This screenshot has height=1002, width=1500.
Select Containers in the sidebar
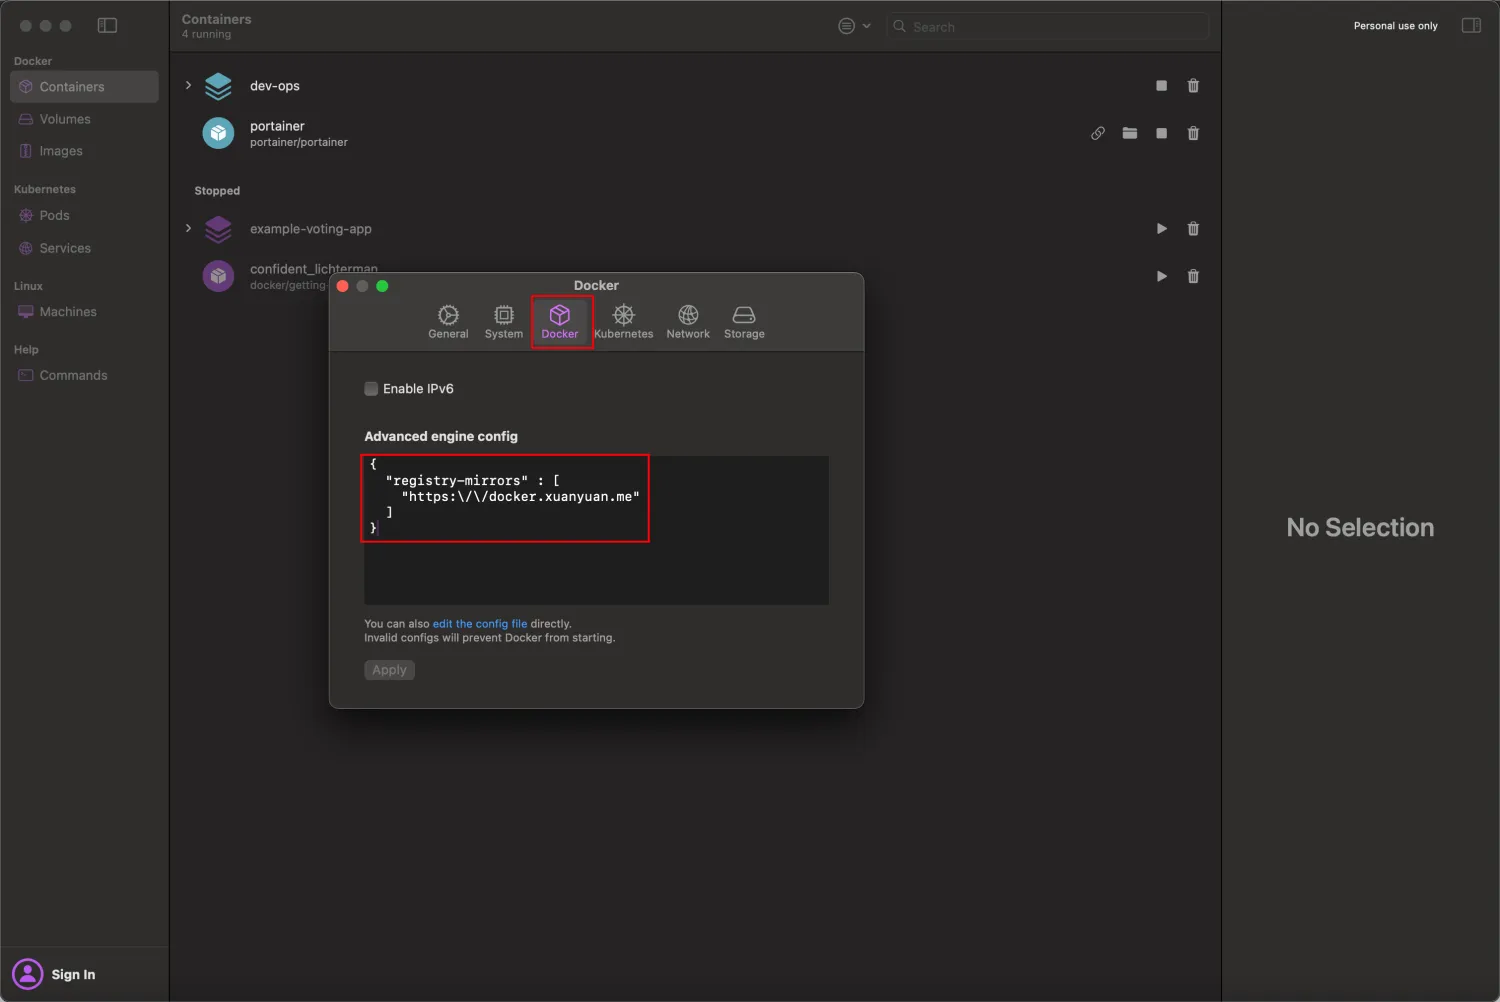coord(84,87)
